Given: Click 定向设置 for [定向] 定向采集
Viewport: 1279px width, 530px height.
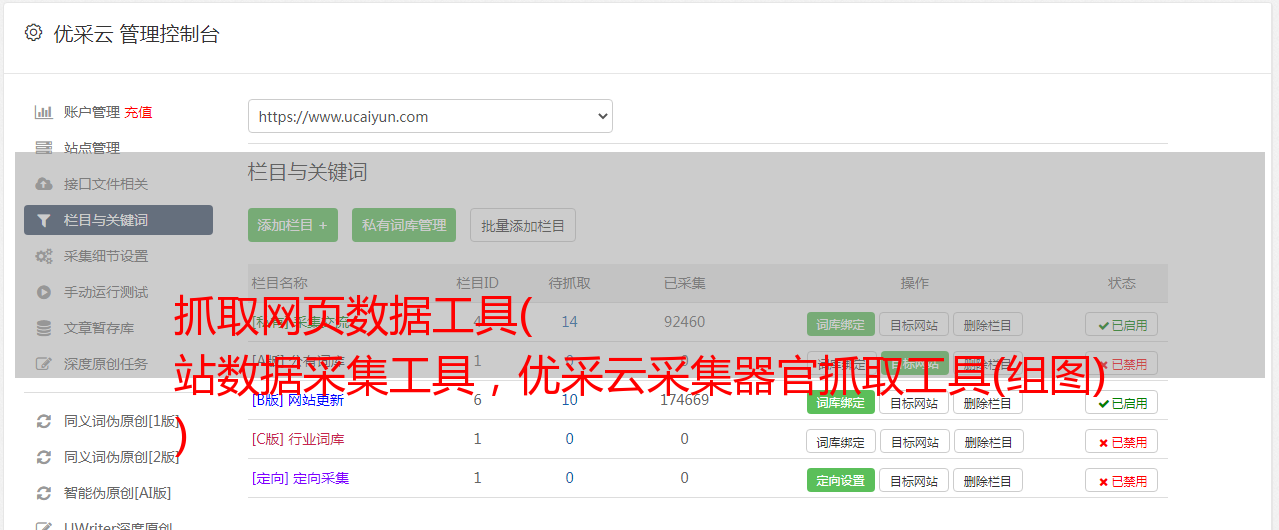Looking at the screenshot, I should coord(841,480).
